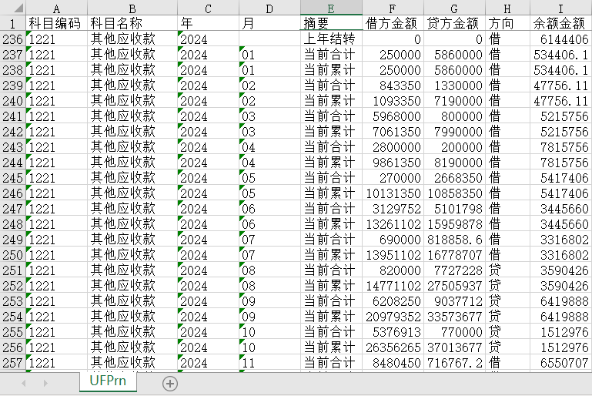Screen dimensions: 592x396
Task: Click the next sheet navigation arrow
Action: [45, 383]
